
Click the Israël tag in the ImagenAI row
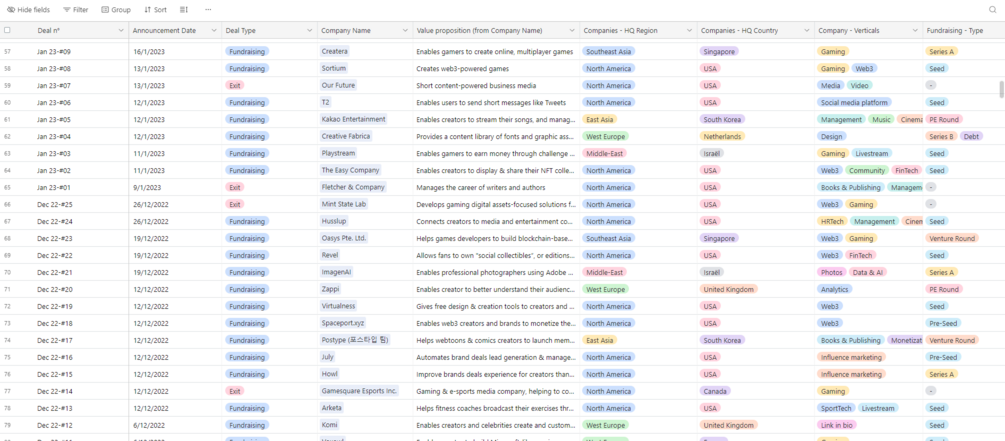coord(711,272)
